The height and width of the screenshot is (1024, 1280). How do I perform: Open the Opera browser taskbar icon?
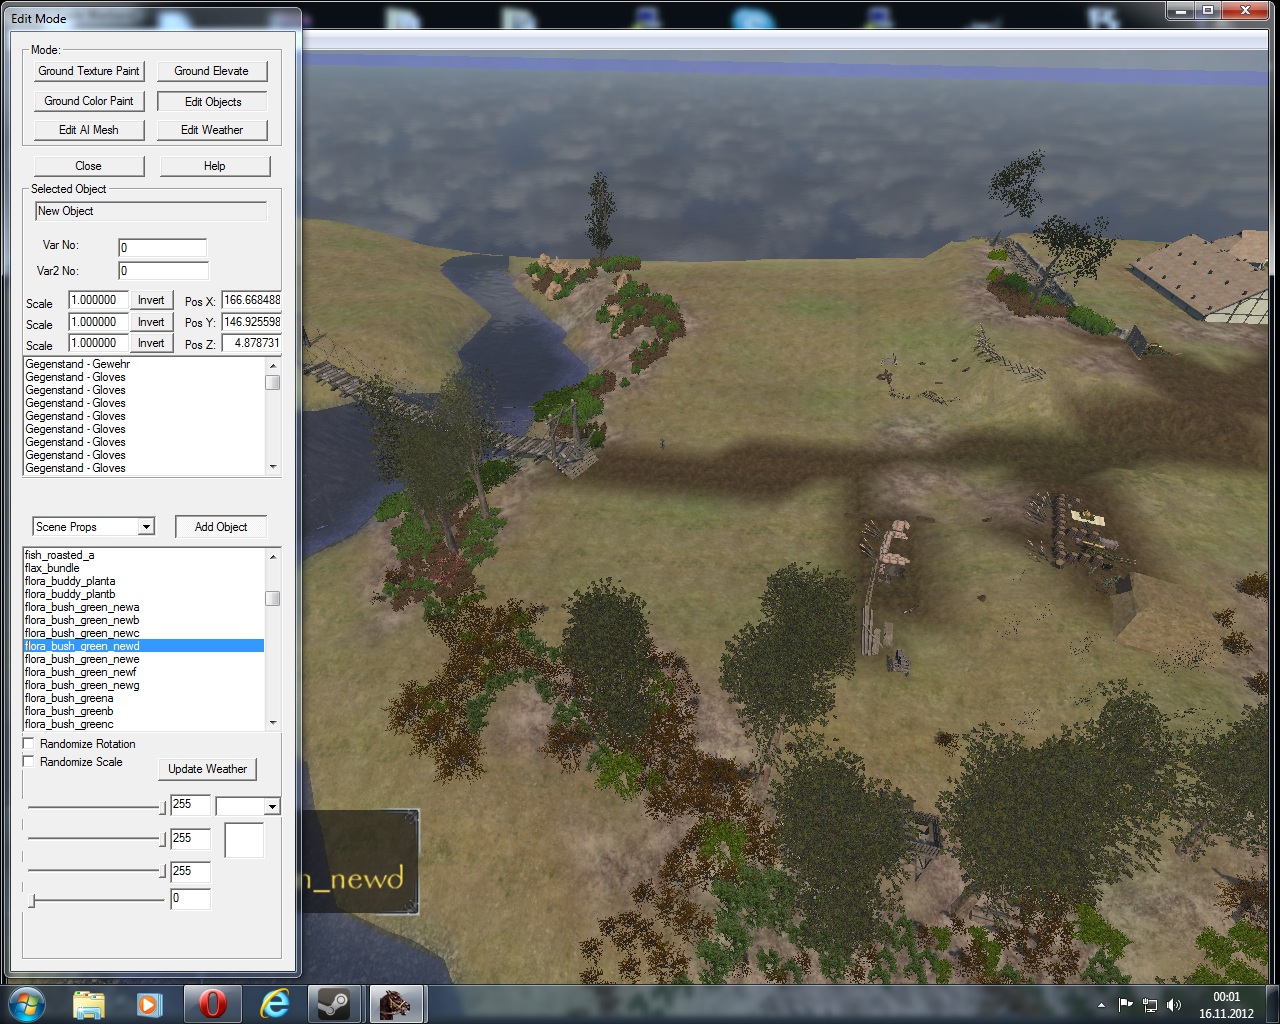click(212, 1003)
